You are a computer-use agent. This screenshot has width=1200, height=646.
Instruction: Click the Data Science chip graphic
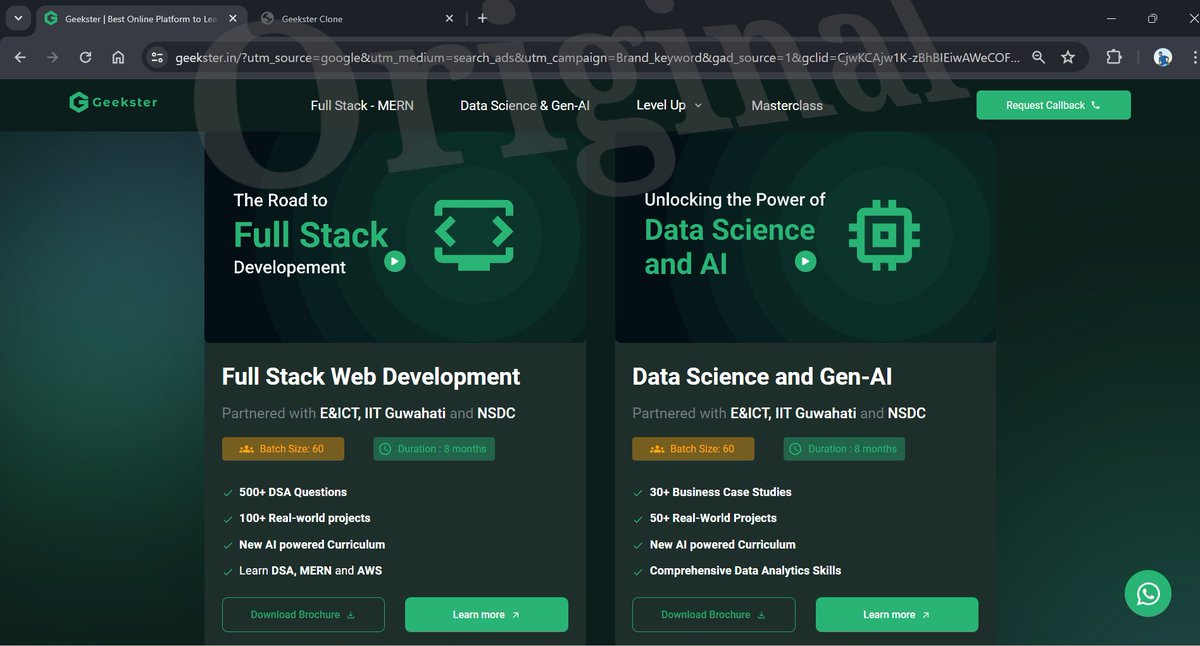pos(884,236)
